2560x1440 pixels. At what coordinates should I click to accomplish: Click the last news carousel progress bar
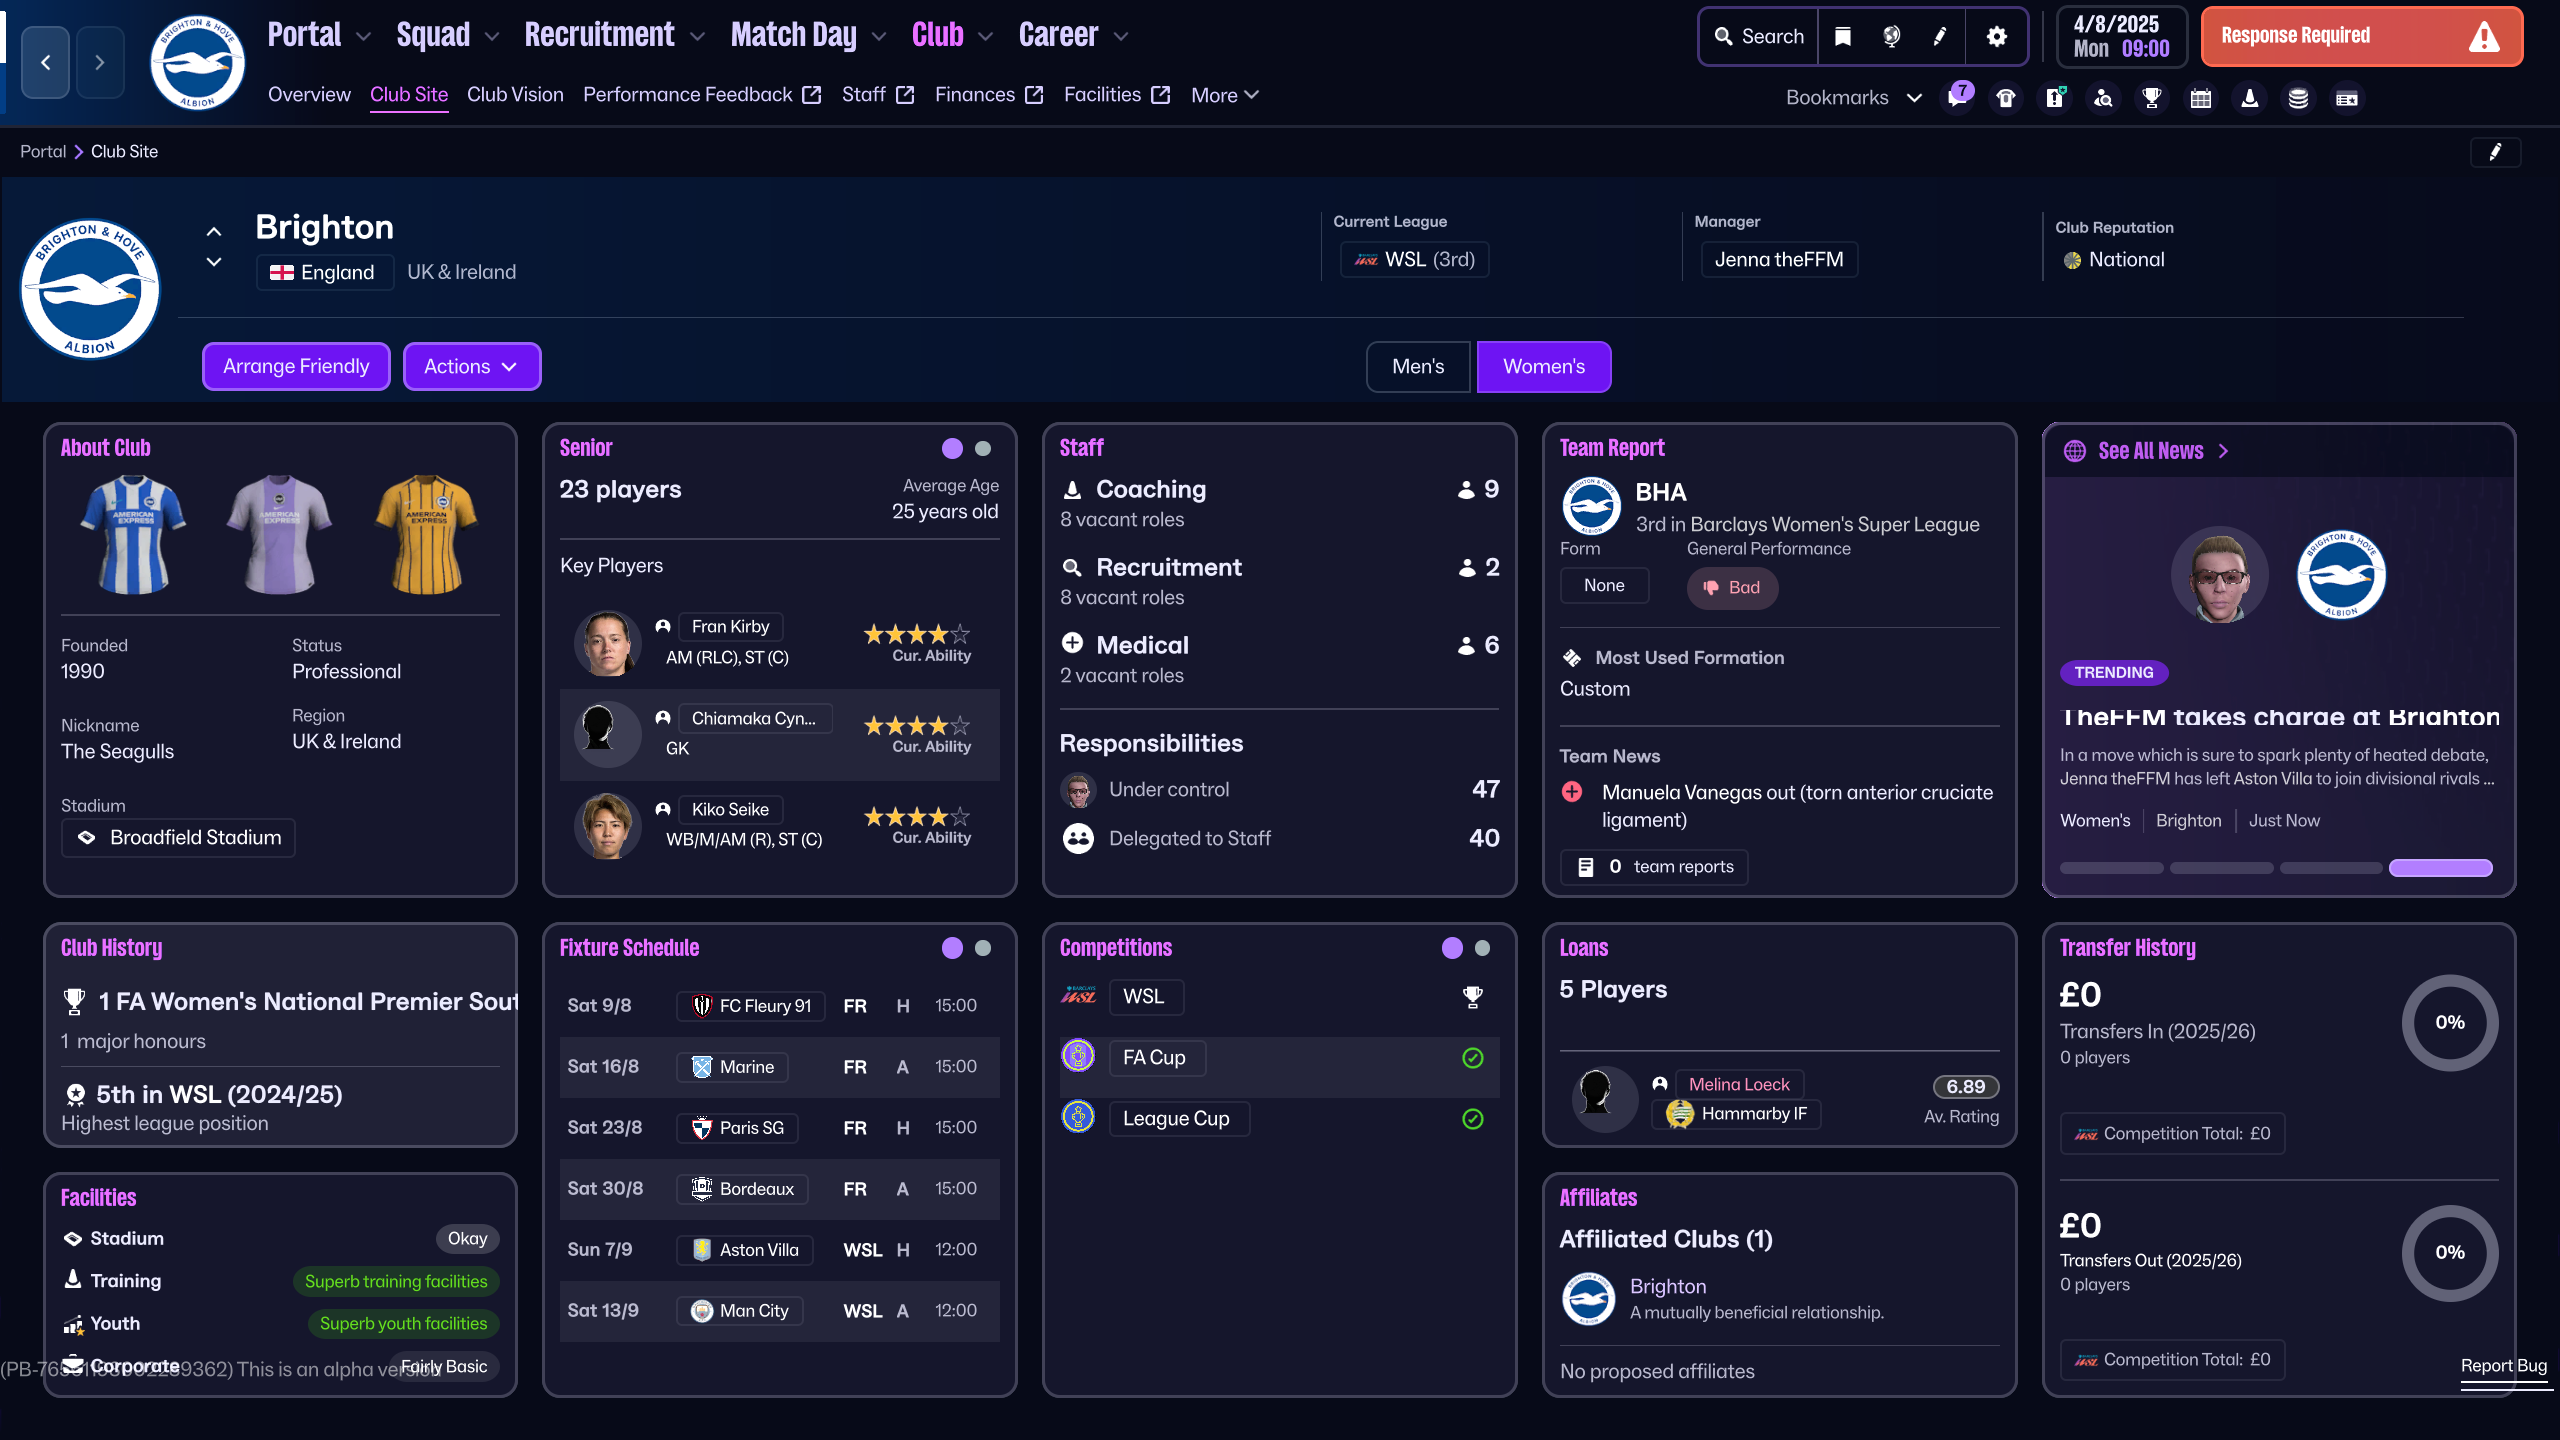click(x=2440, y=867)
